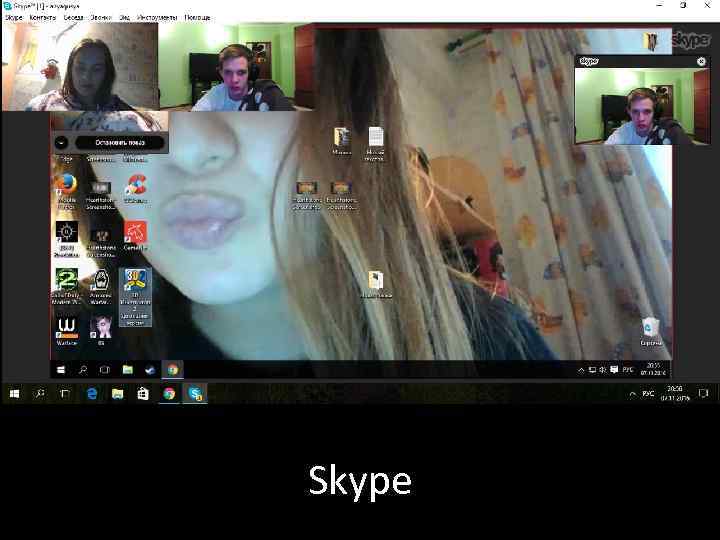Click the volume icon in shared screen tray
The height and width of the screenshot is (540, 720).
tap(603, 370)
